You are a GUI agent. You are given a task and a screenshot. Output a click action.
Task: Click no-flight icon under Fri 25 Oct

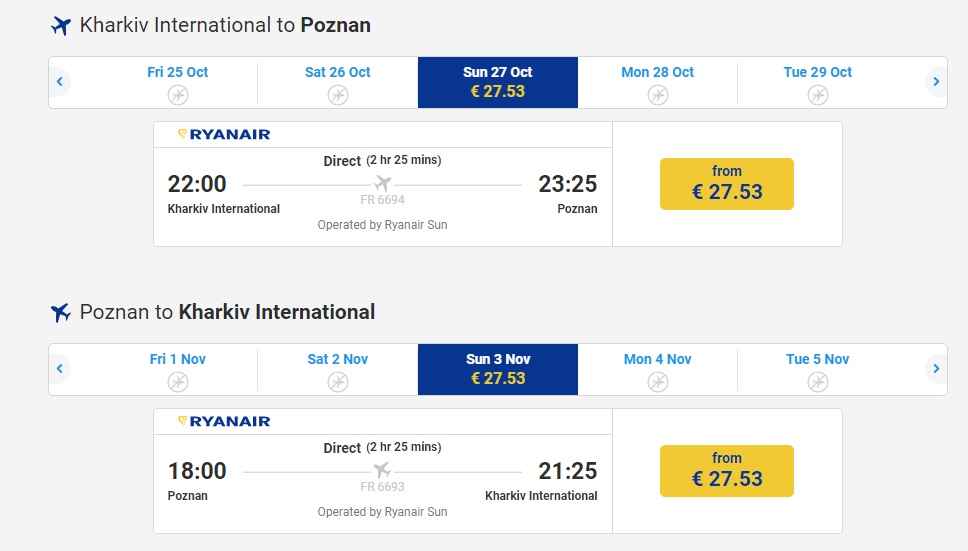[x=178, y=95]
